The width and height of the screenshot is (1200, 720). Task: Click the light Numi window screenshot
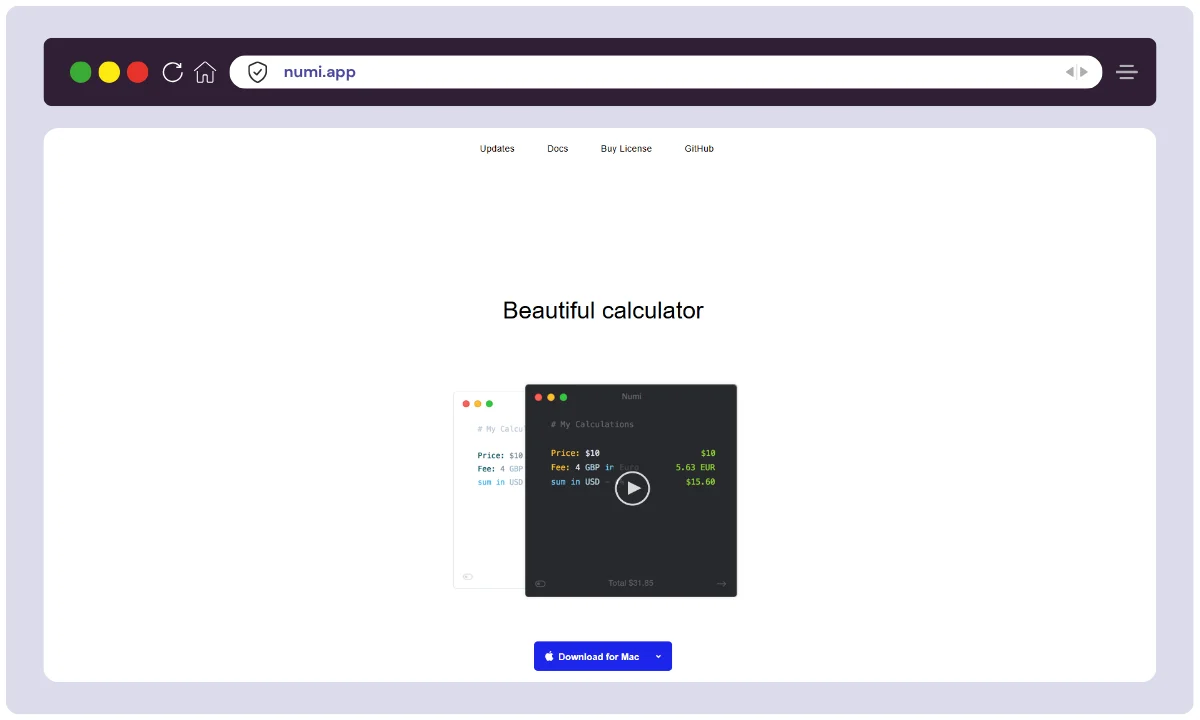pyautogui.click(x=489, y=490)
